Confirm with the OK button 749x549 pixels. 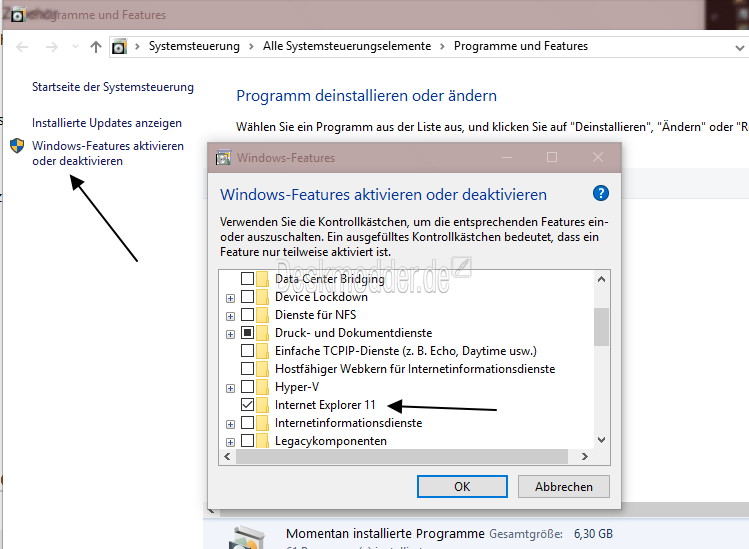point(462,486)
